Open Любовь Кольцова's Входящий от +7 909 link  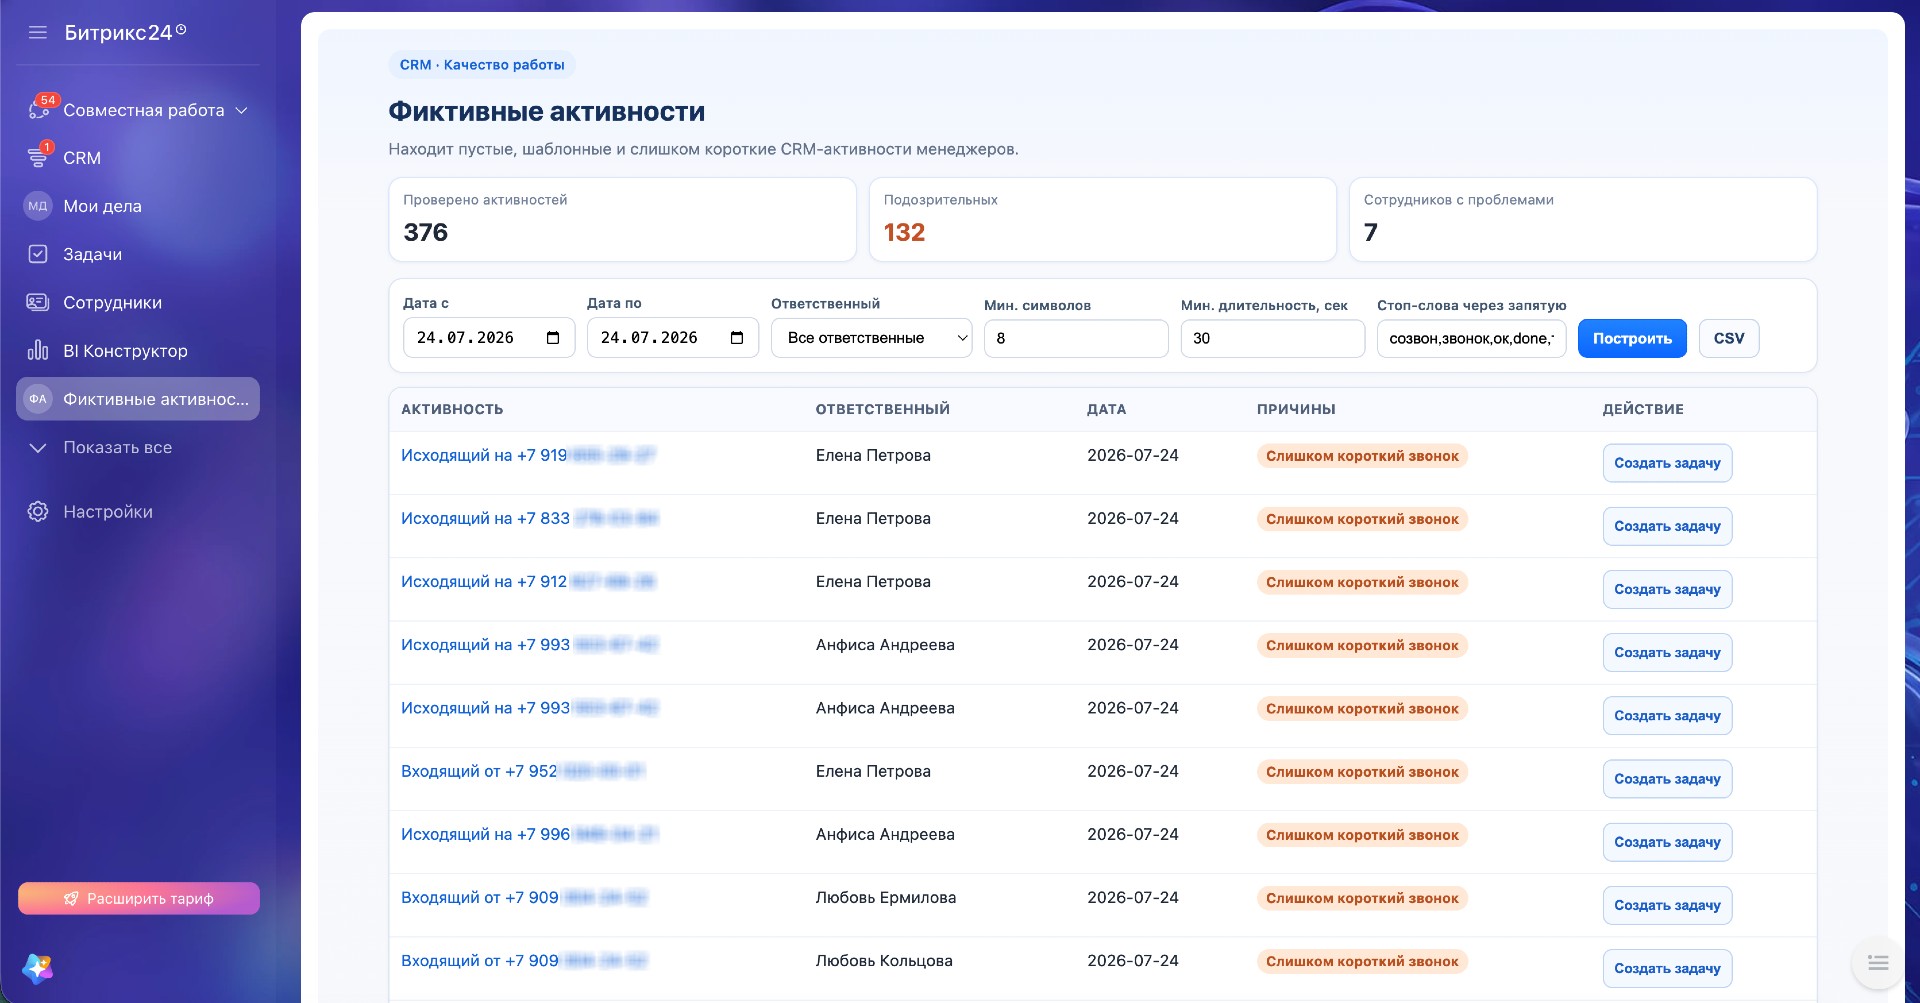pos(524,960)
